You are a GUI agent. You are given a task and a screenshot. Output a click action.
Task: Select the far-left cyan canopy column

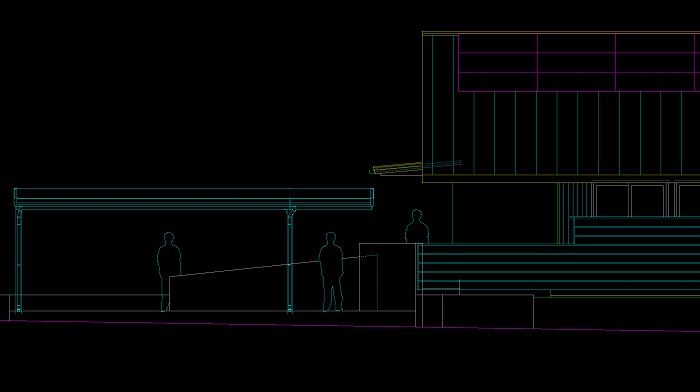coord(19,259)
